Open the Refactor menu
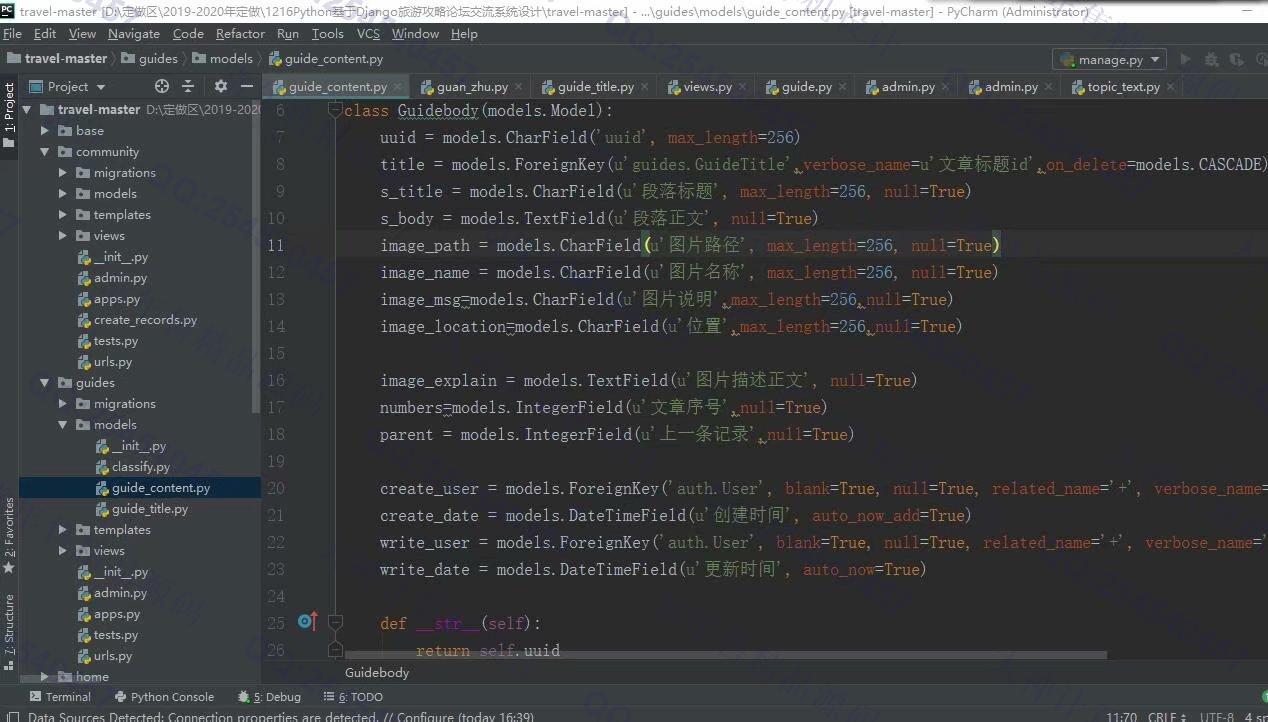The image size is (1268, 722). coord(241,33)
